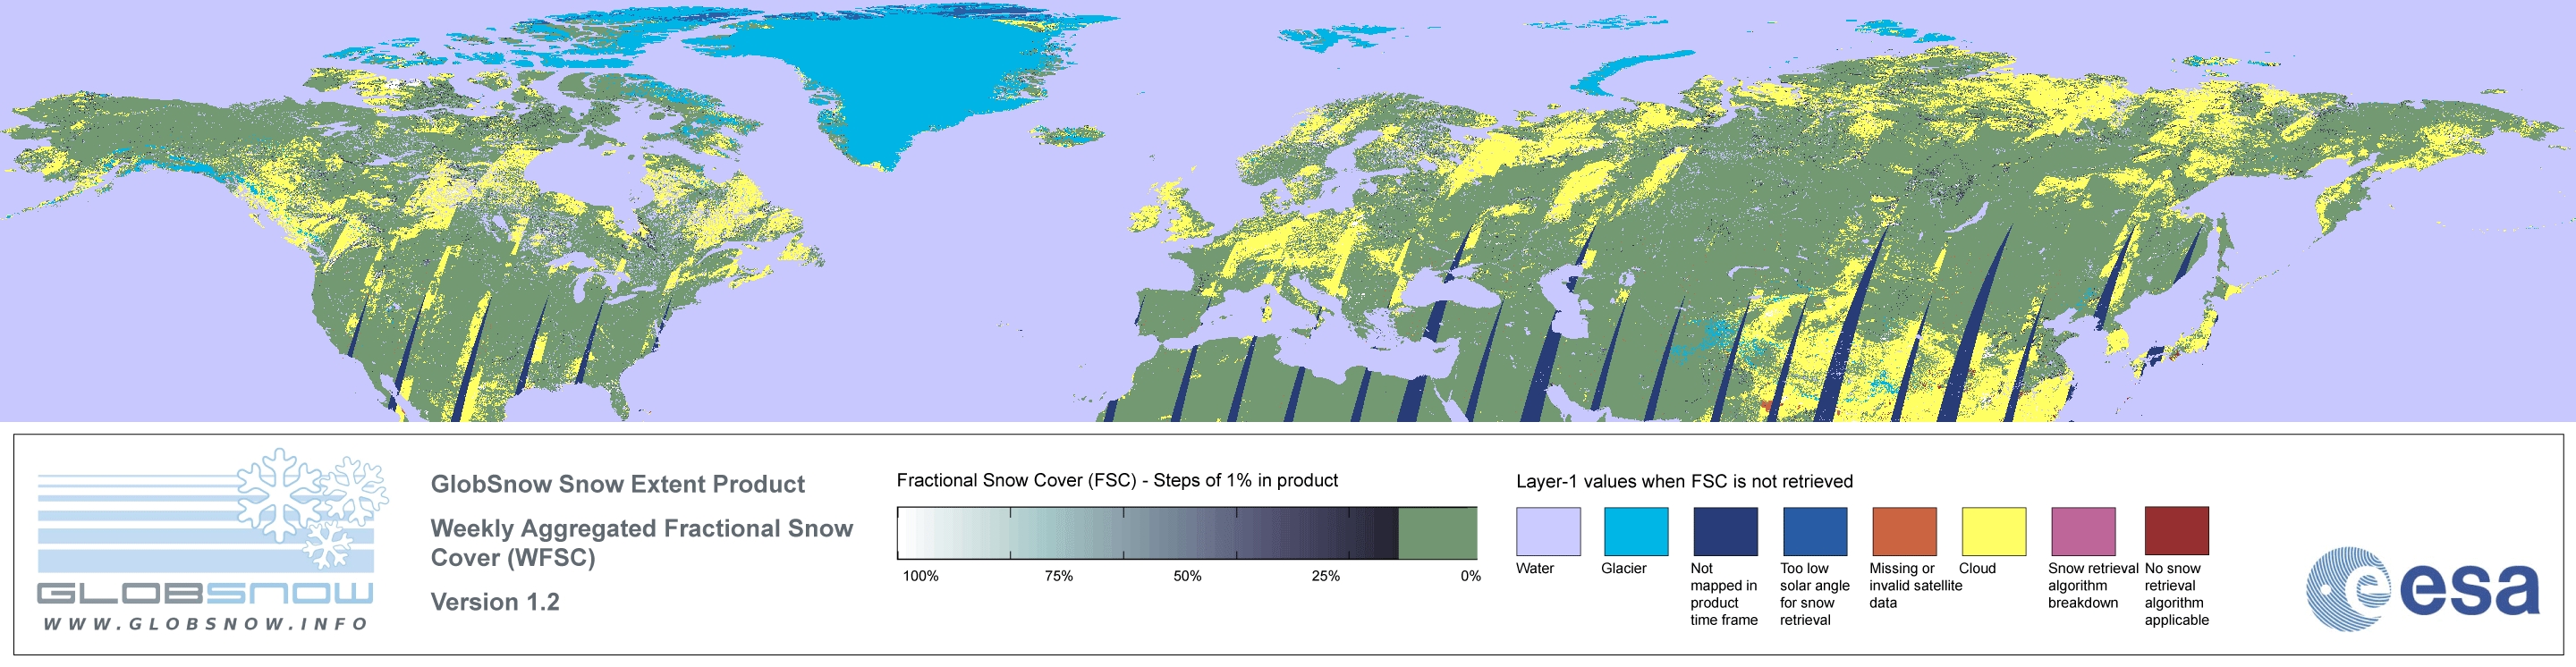Click the 'Snow retrieval algorithm breakdown' pink swatch
The height and width of the screenshot is (667, 2576).
tap(2083, 531)
